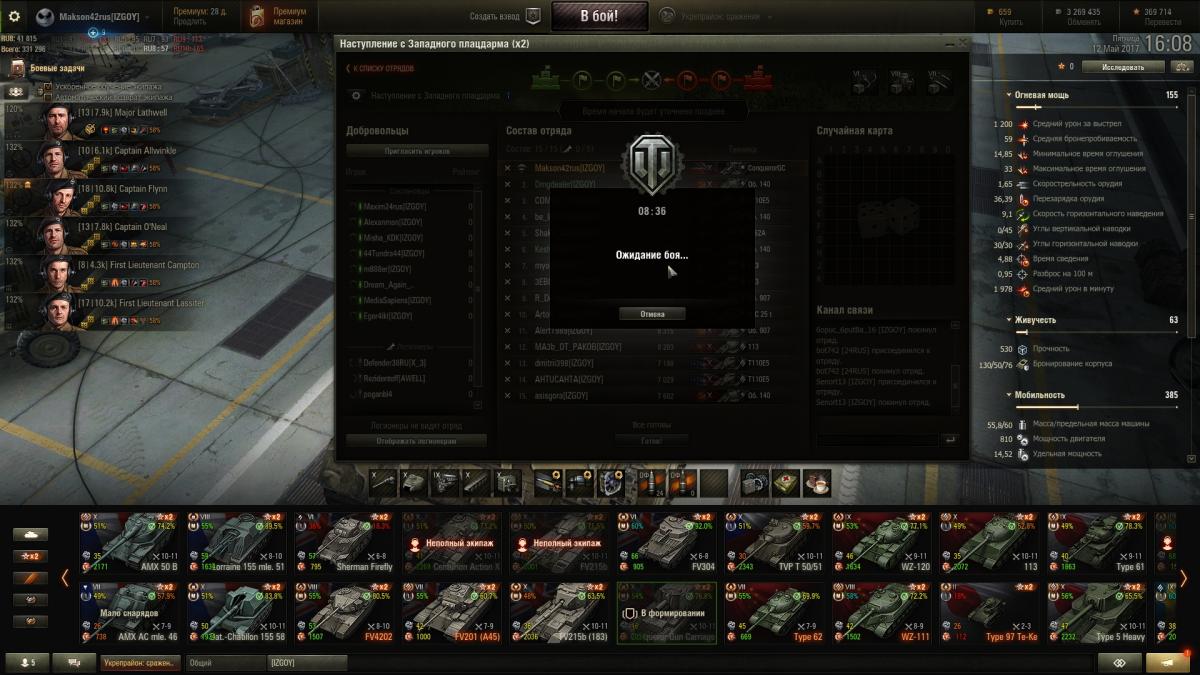Viewport: 1200px width, 675px height.
Task: Switch to the [IZGOY] clan chat tab
Action: [x=307, y=662]
